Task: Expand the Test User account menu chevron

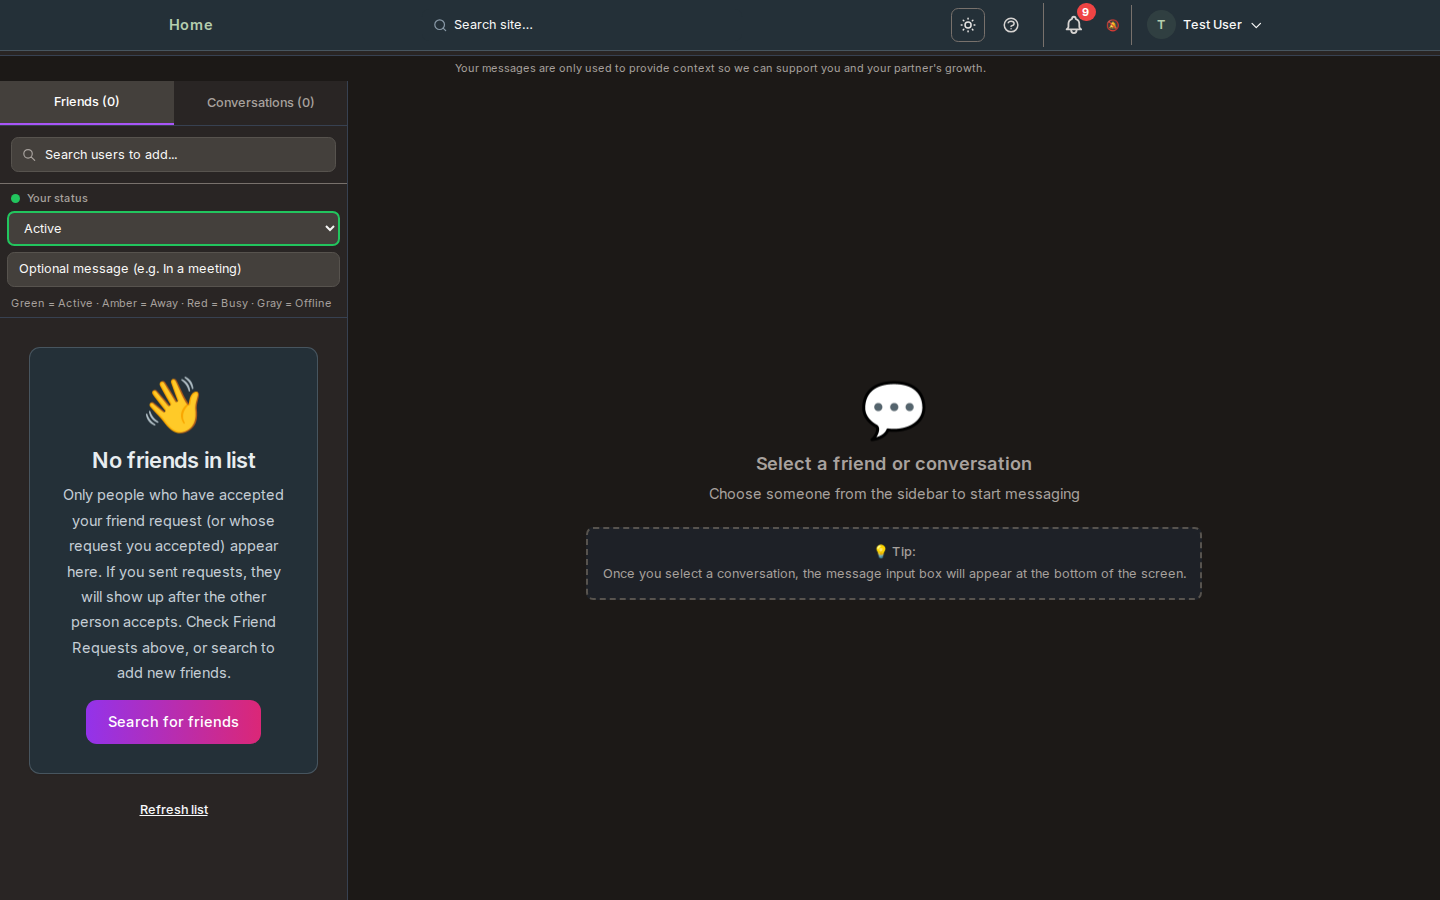Action: tap(1257, 25)
